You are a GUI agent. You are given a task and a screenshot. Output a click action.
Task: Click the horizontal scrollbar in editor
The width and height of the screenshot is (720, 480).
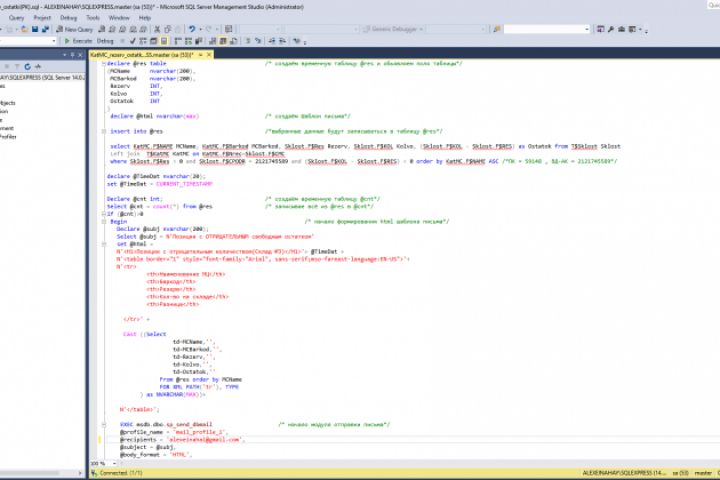(400, 464)
